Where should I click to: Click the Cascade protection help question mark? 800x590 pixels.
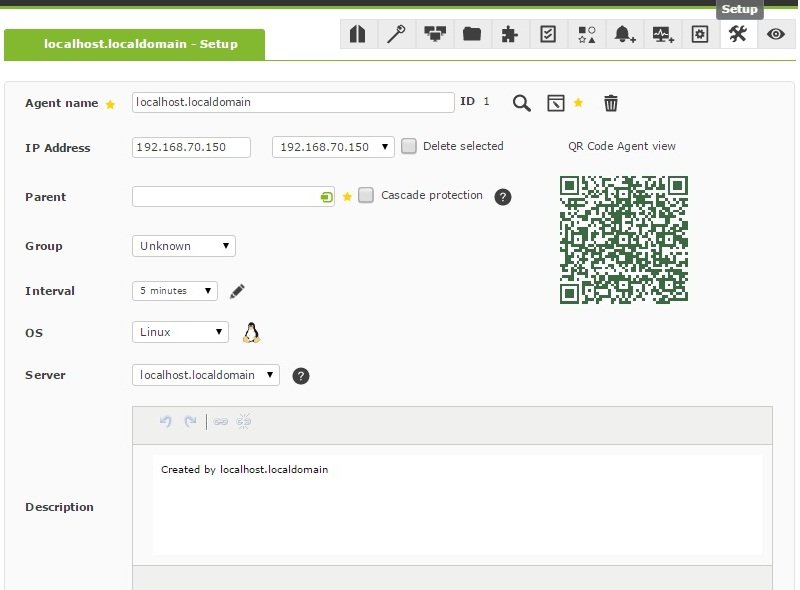coord(503,196)
